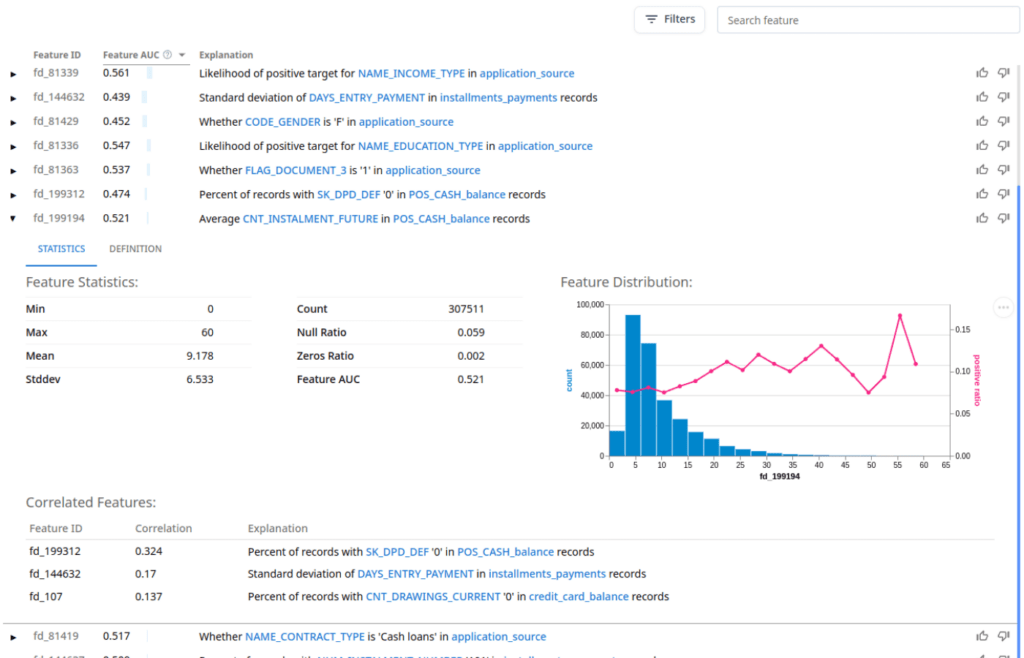
Task: Click the Search feature input field
Action: coord(868,19)
